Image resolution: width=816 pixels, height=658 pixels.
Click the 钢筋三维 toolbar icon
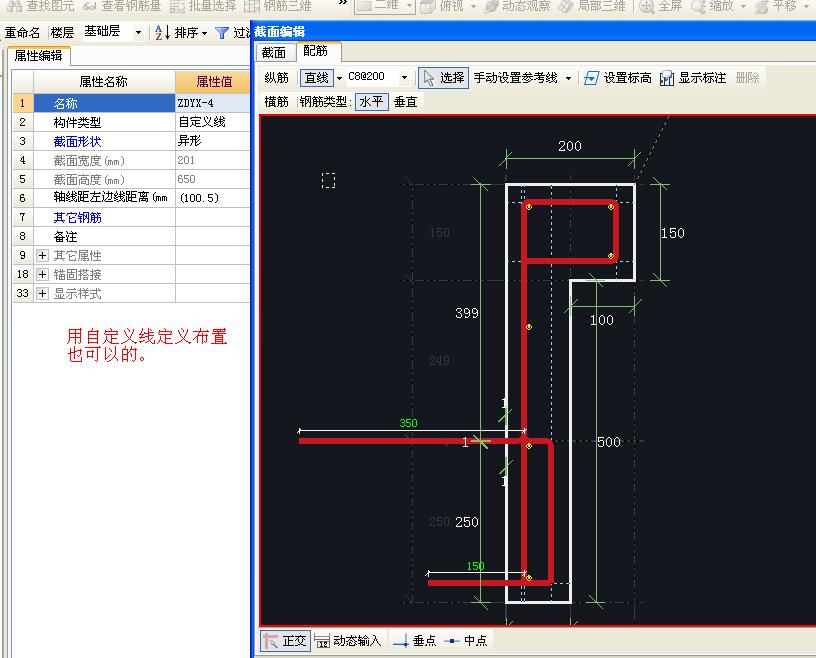point(252,6)
